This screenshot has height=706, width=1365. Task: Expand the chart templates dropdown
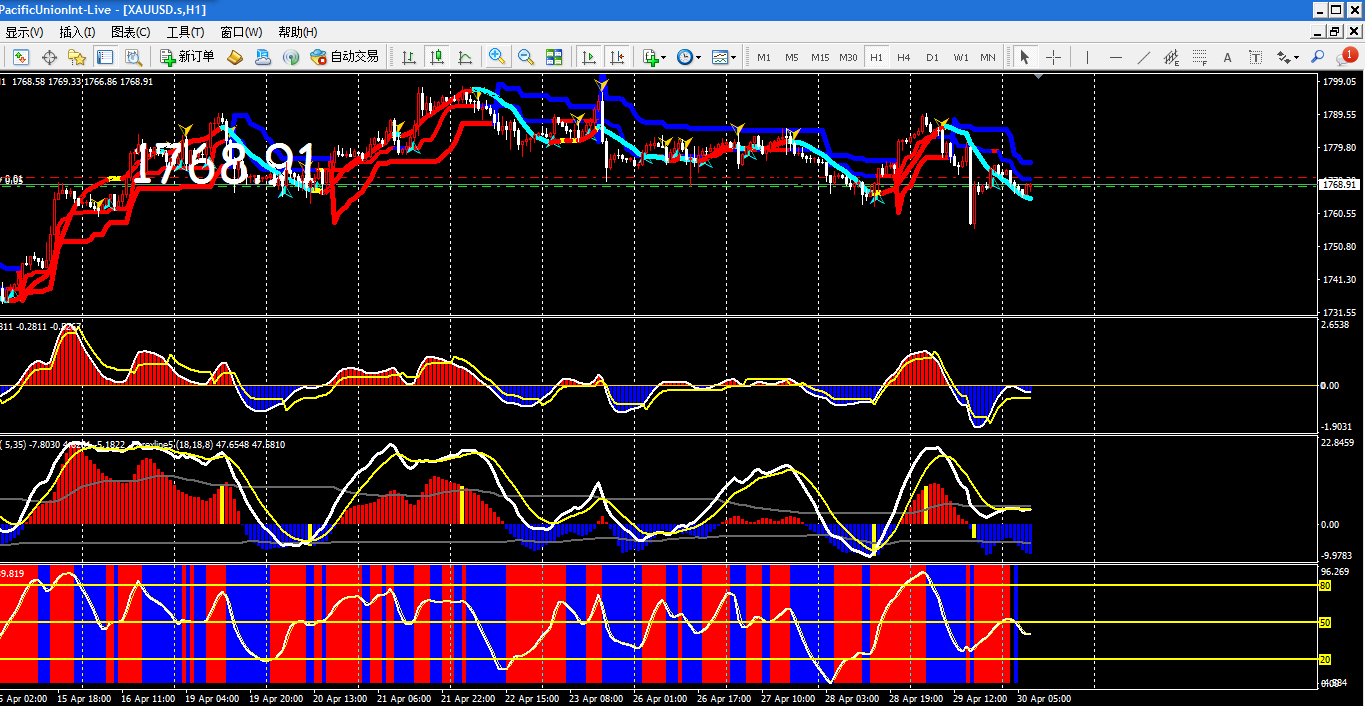(x=724, y=57)
